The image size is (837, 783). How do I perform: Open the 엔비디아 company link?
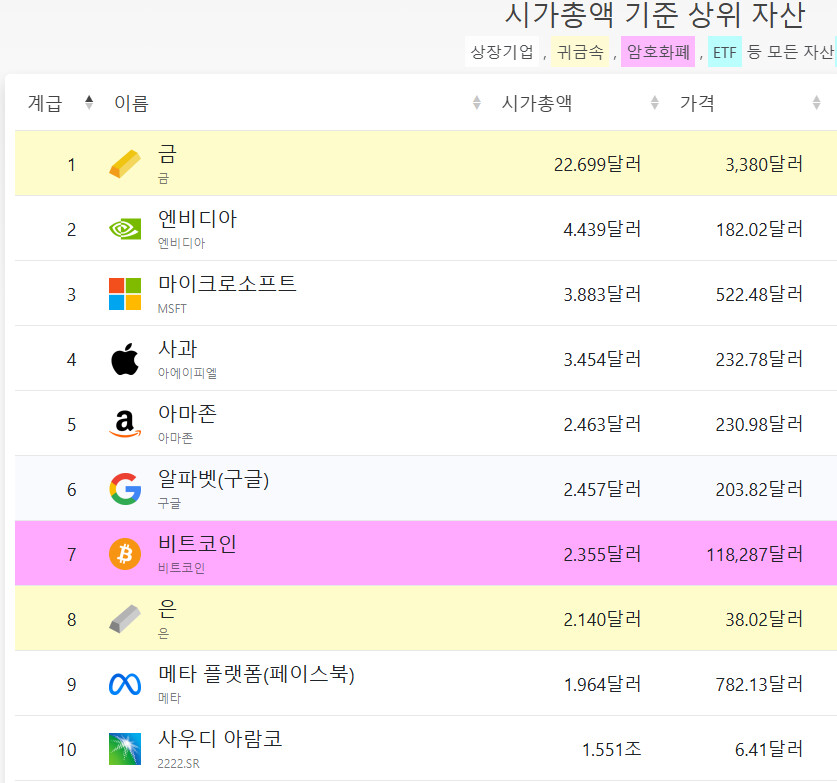(x=198, y=219)
